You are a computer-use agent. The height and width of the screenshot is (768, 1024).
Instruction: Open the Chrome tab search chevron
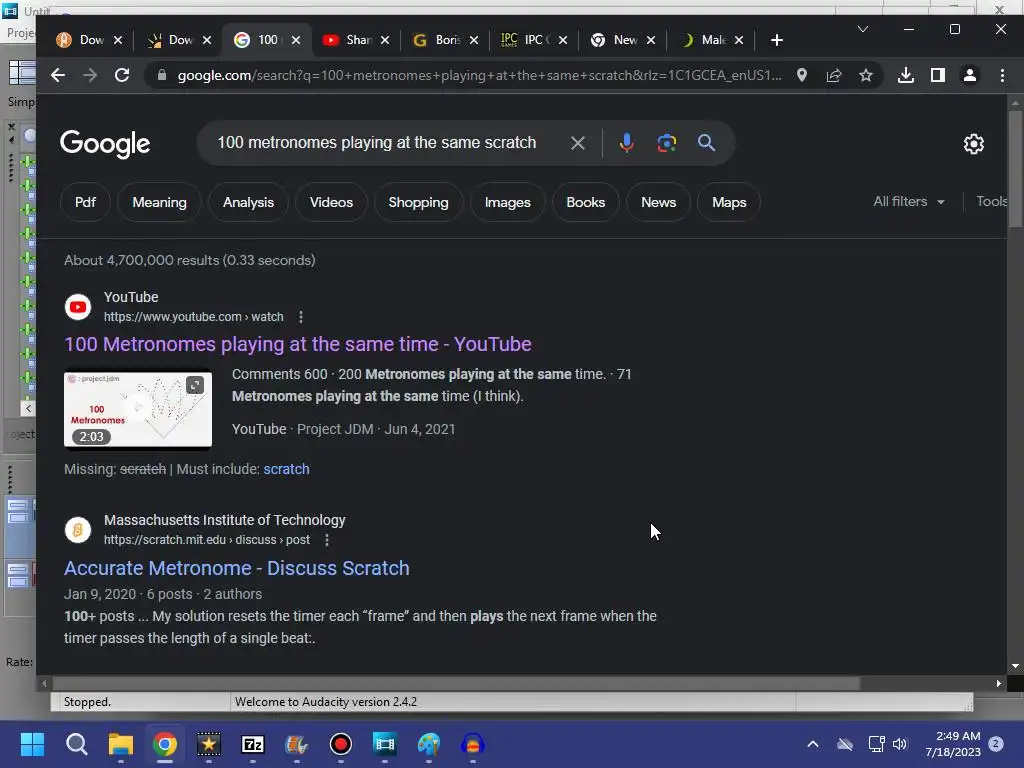tap(863, 29)
